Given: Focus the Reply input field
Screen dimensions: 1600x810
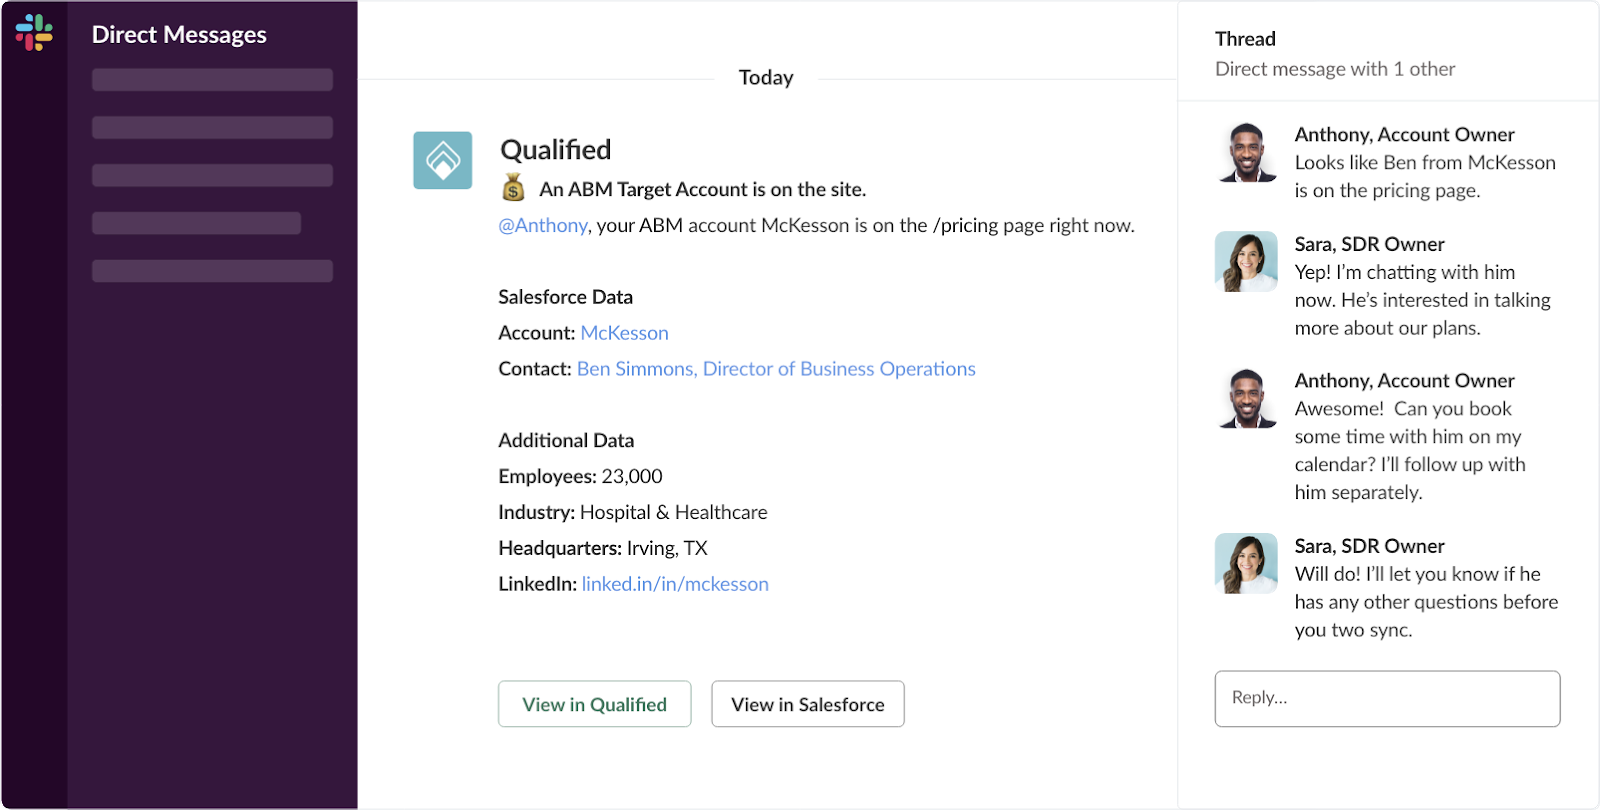Looking at the screenshot, I should (x=1388, y=699).
